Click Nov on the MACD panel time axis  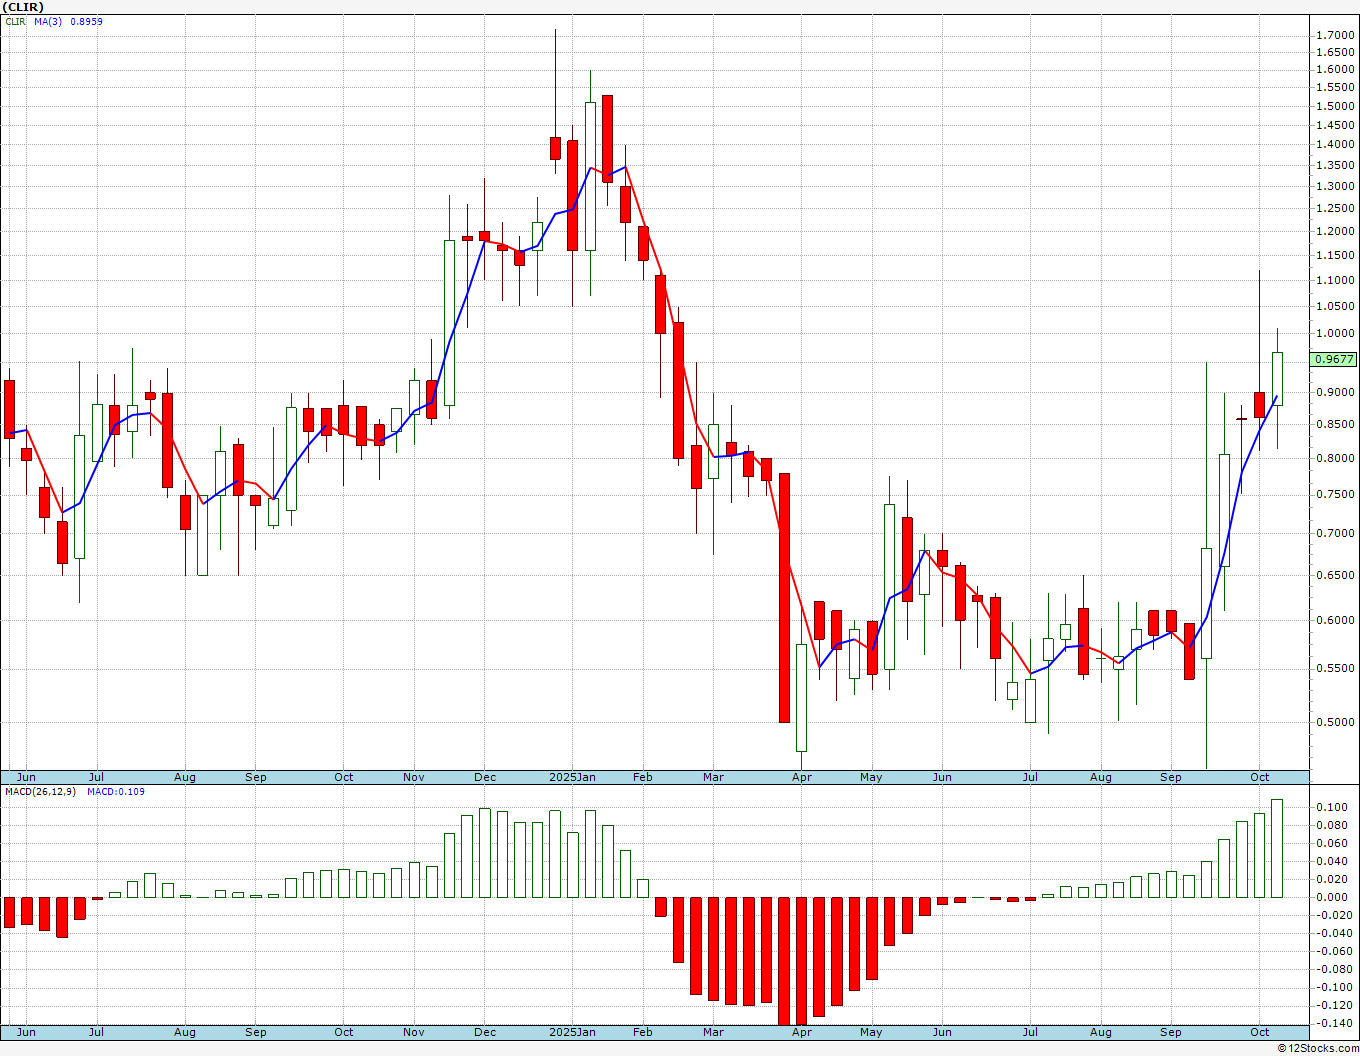414,1032
